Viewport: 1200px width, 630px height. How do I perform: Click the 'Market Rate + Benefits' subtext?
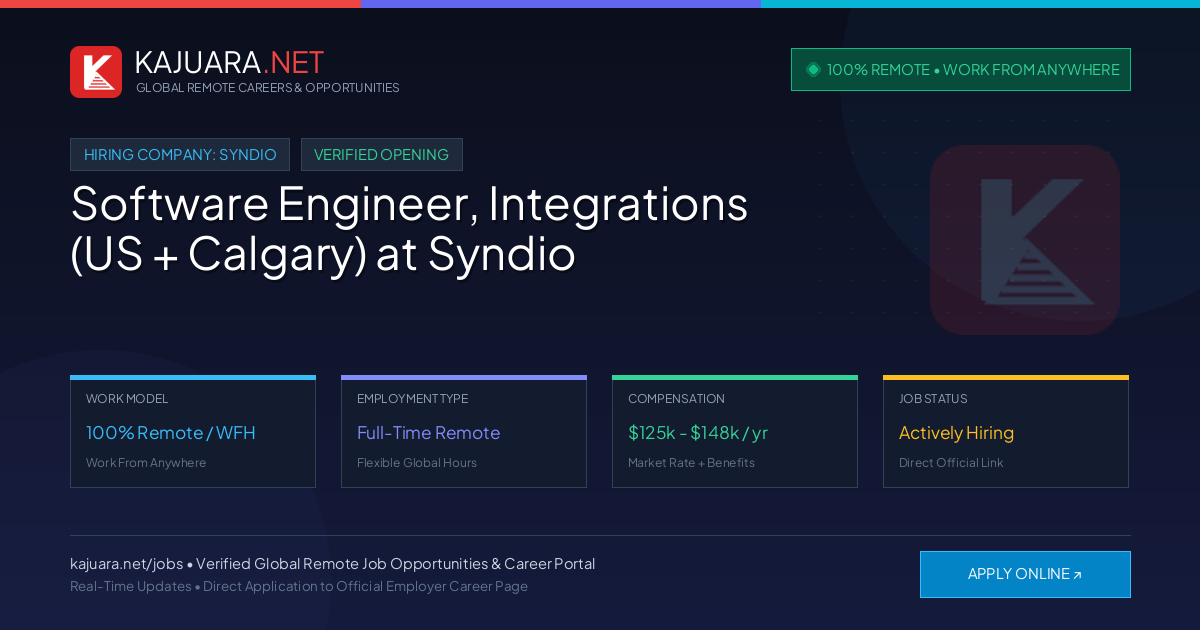[x=691, y=463]
